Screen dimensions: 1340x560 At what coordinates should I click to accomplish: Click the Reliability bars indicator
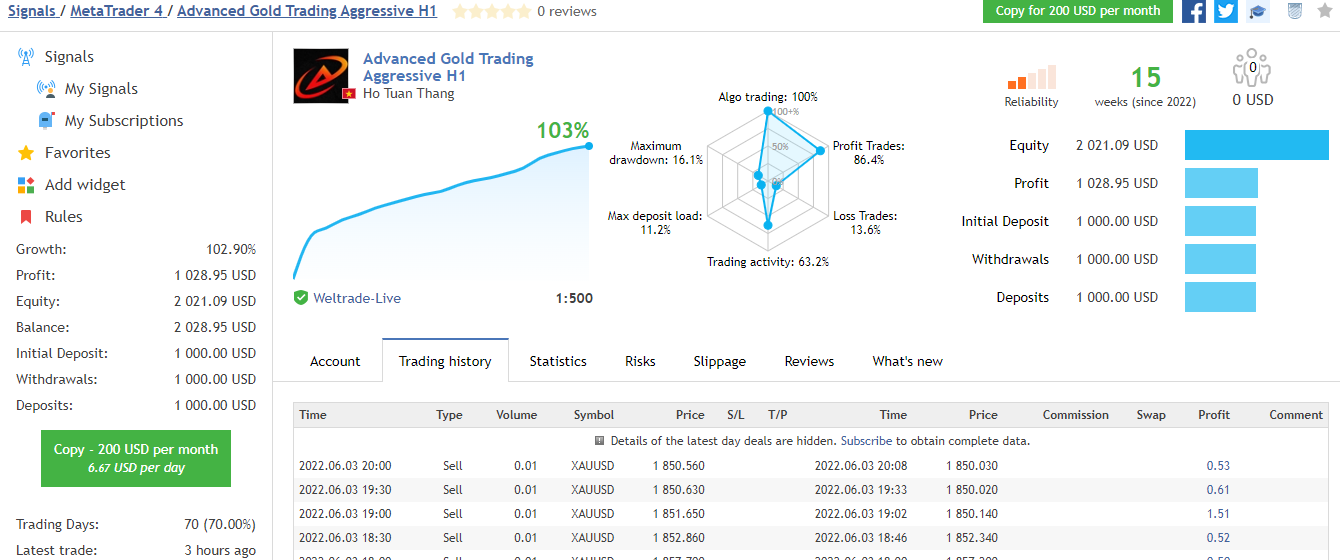1032,78
